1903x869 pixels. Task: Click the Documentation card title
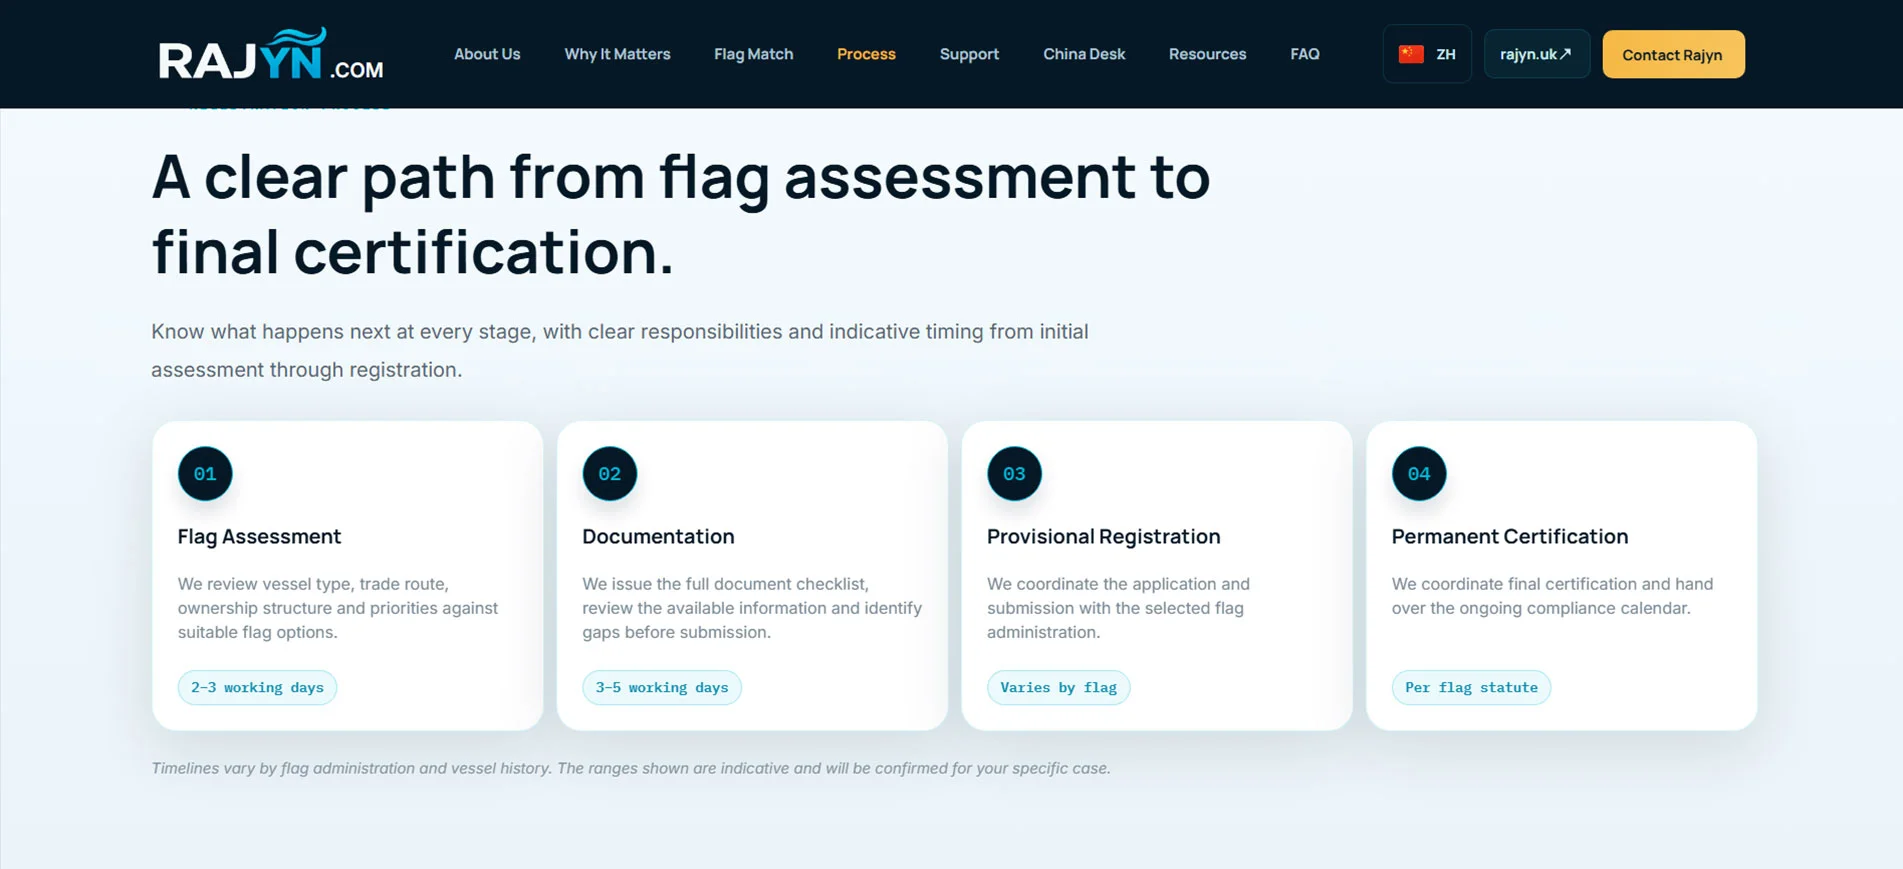coord(658,536)
